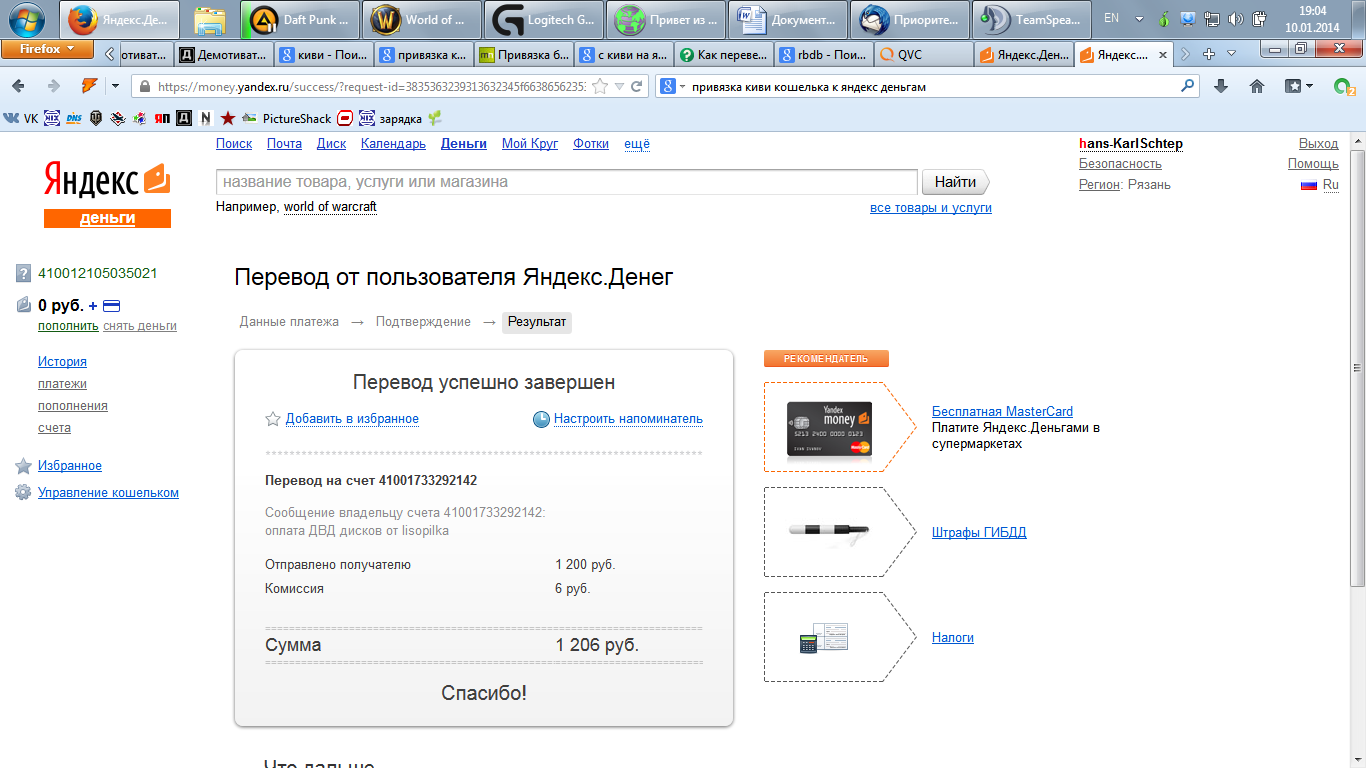This screenshot has width=1366, height=768.
Task: Click the product search input field
Action: click(567, 182)
